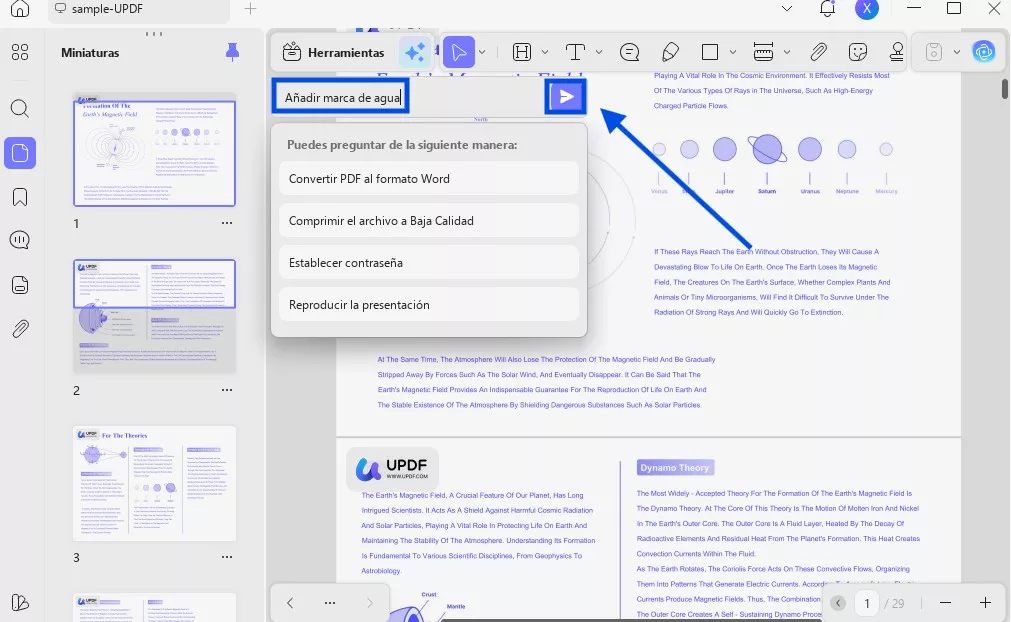Send the AI prompt with arrow button
The height and width of the screenshot is (622, 1011).
[565, 97]
